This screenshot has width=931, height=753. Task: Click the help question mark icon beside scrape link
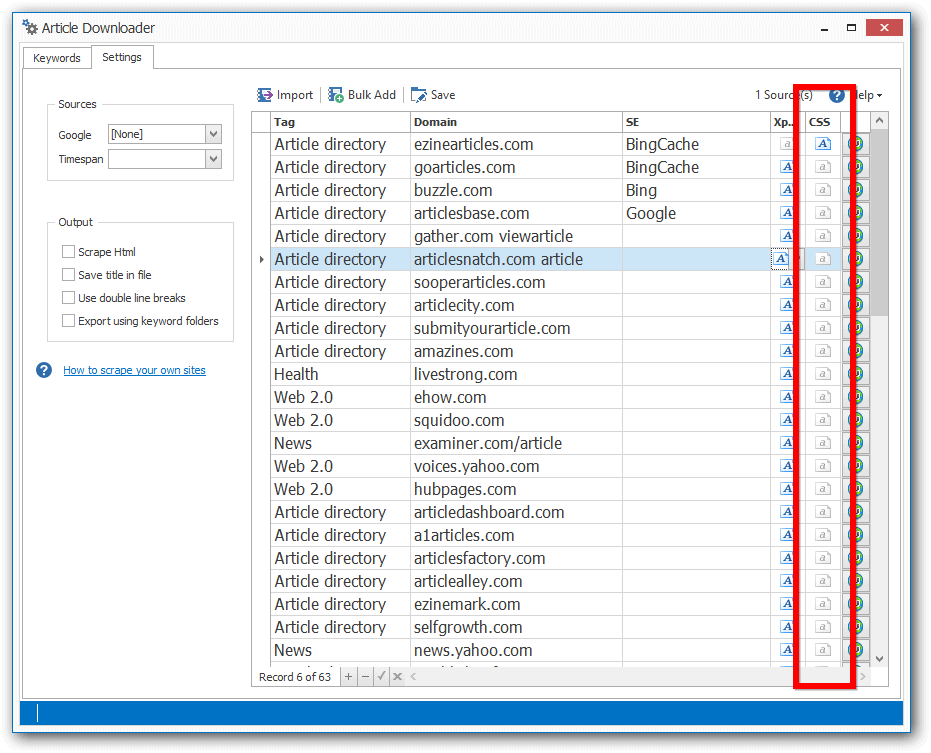[x=44, y=370]
